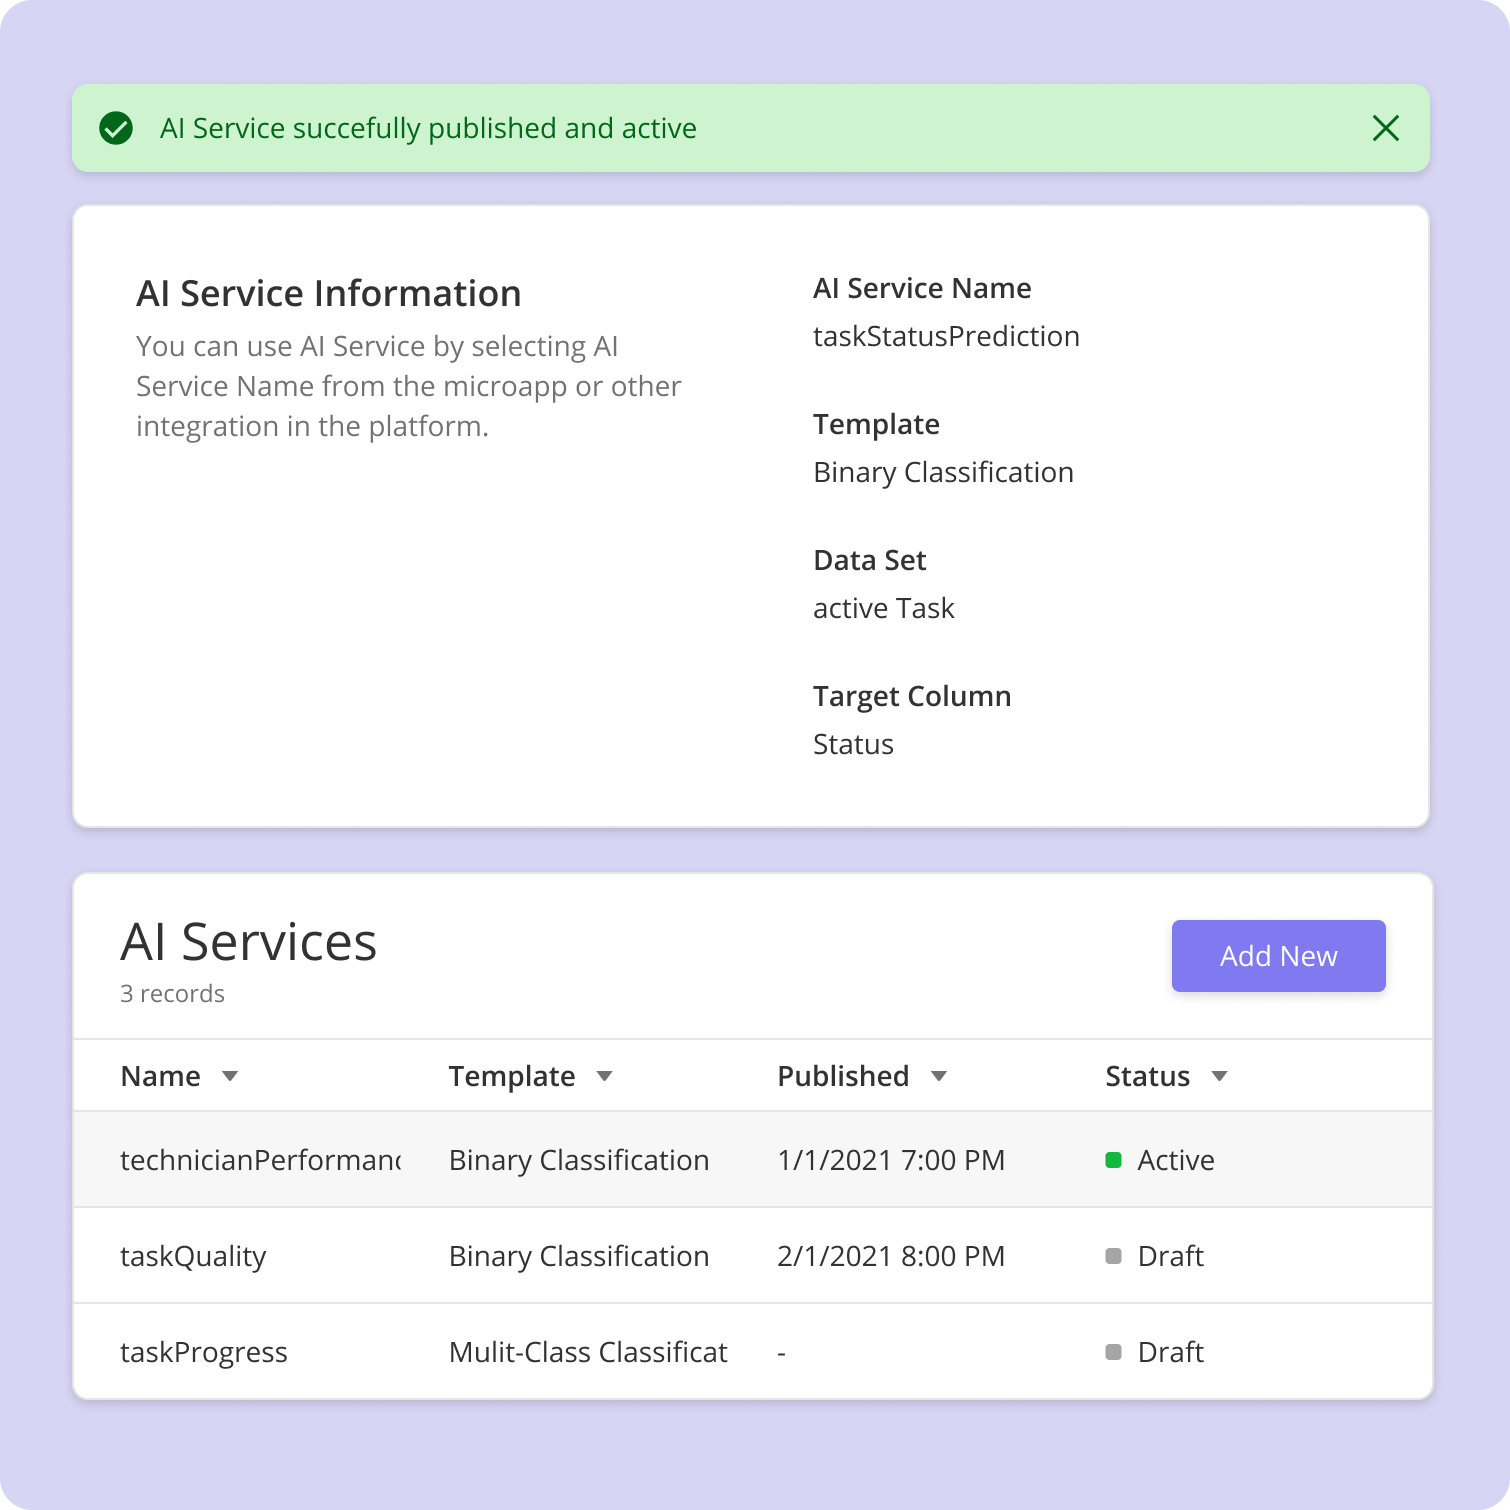The image size is (1510, 1510).
Task: Dismiss the success notification with the X icon
Action: tap(1385, 128)
